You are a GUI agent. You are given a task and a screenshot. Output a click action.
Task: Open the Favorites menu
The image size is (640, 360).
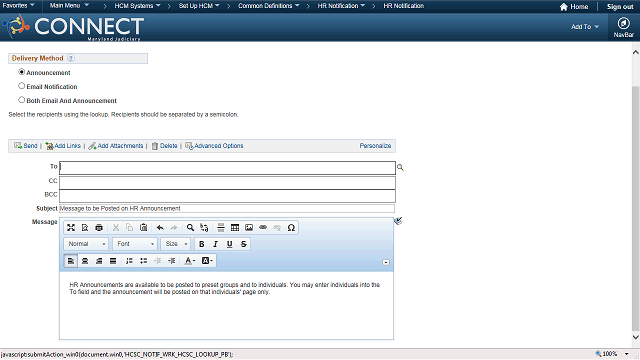point(18,5)
